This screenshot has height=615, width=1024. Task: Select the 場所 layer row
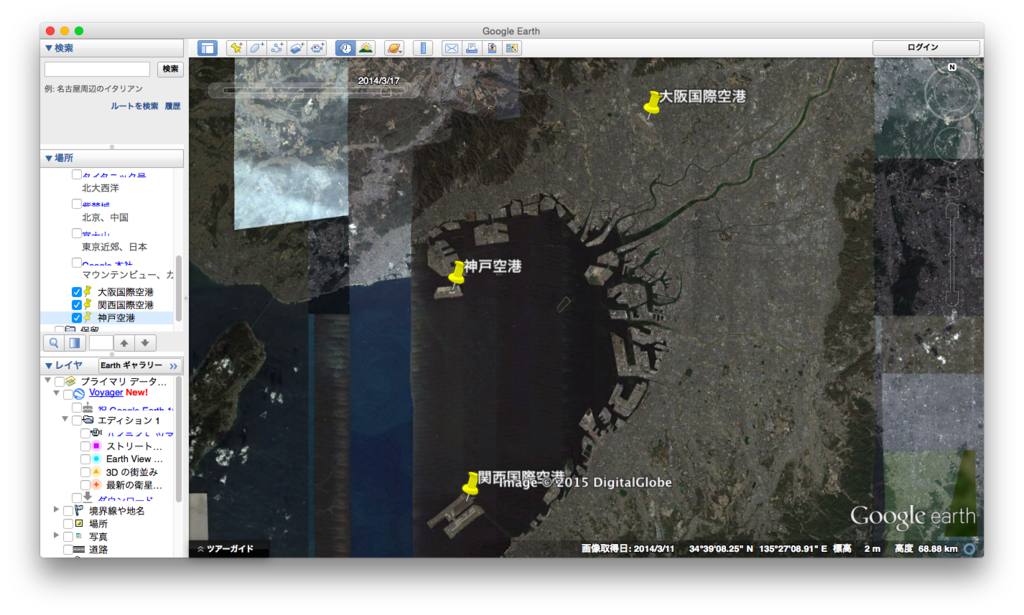(x=98, y=524)
